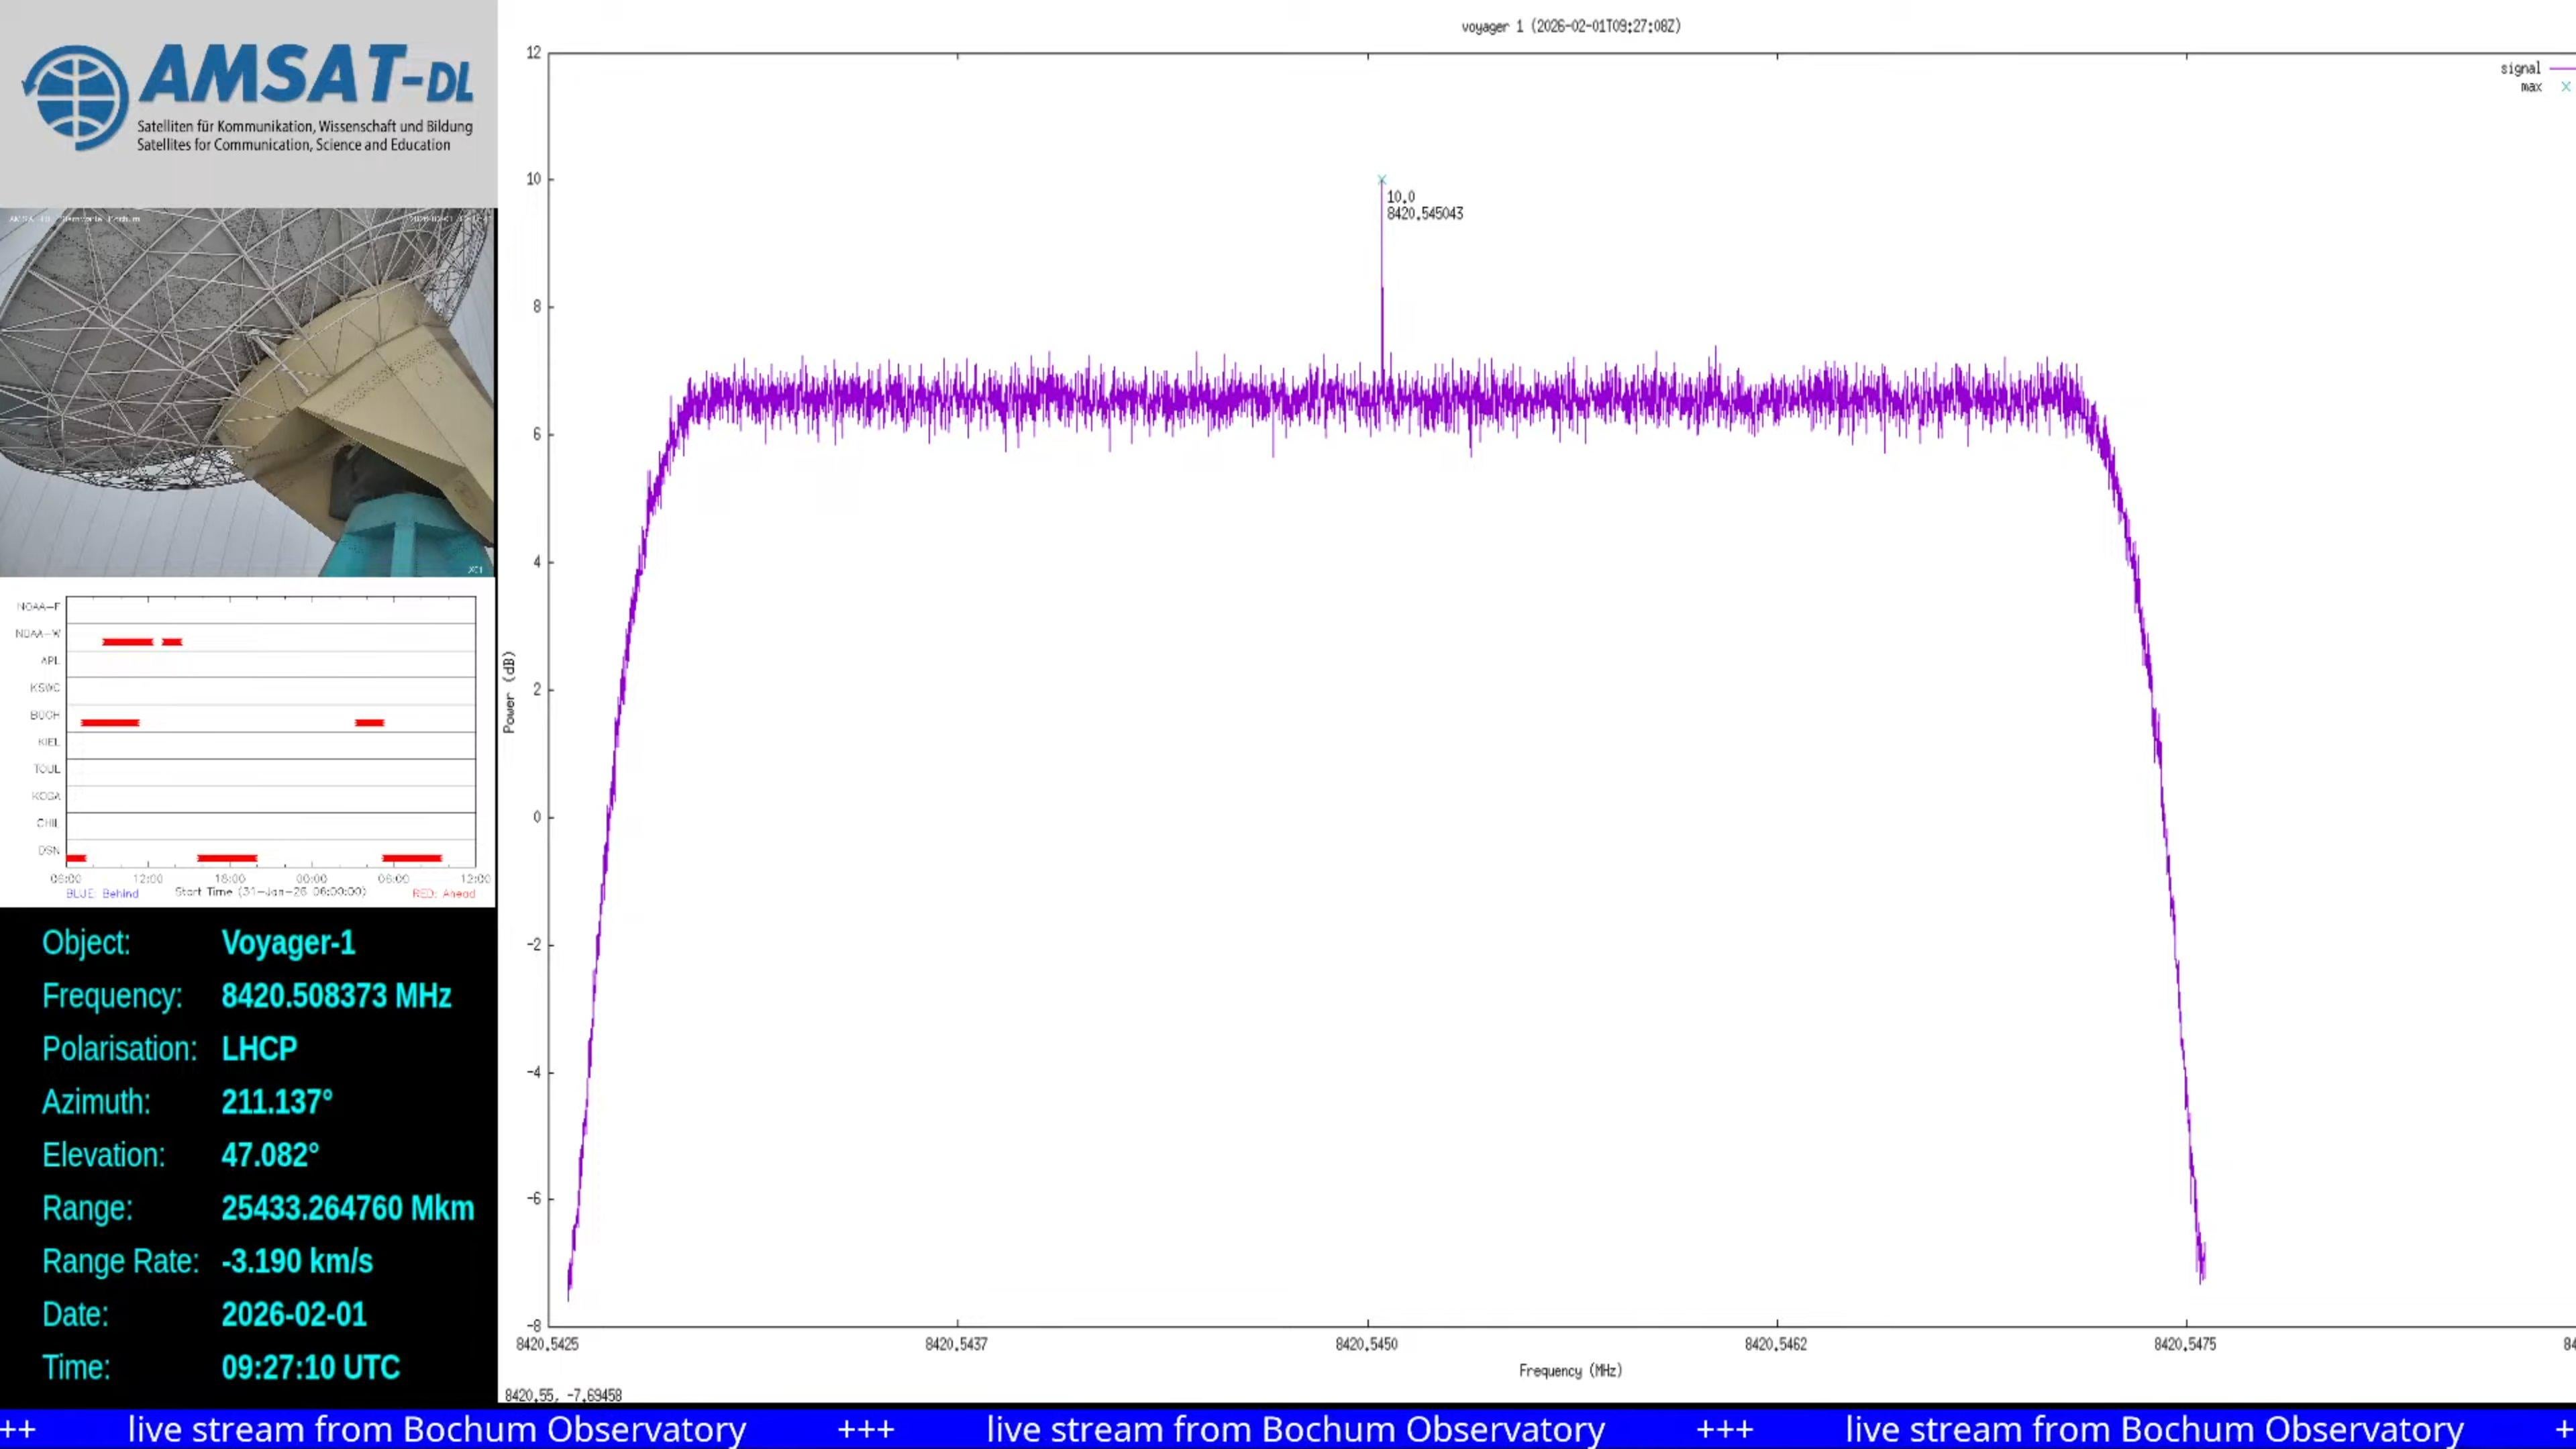
Task: Click the Range value 25433.264760 Mkm
Action: click(x=347, y=1208)
